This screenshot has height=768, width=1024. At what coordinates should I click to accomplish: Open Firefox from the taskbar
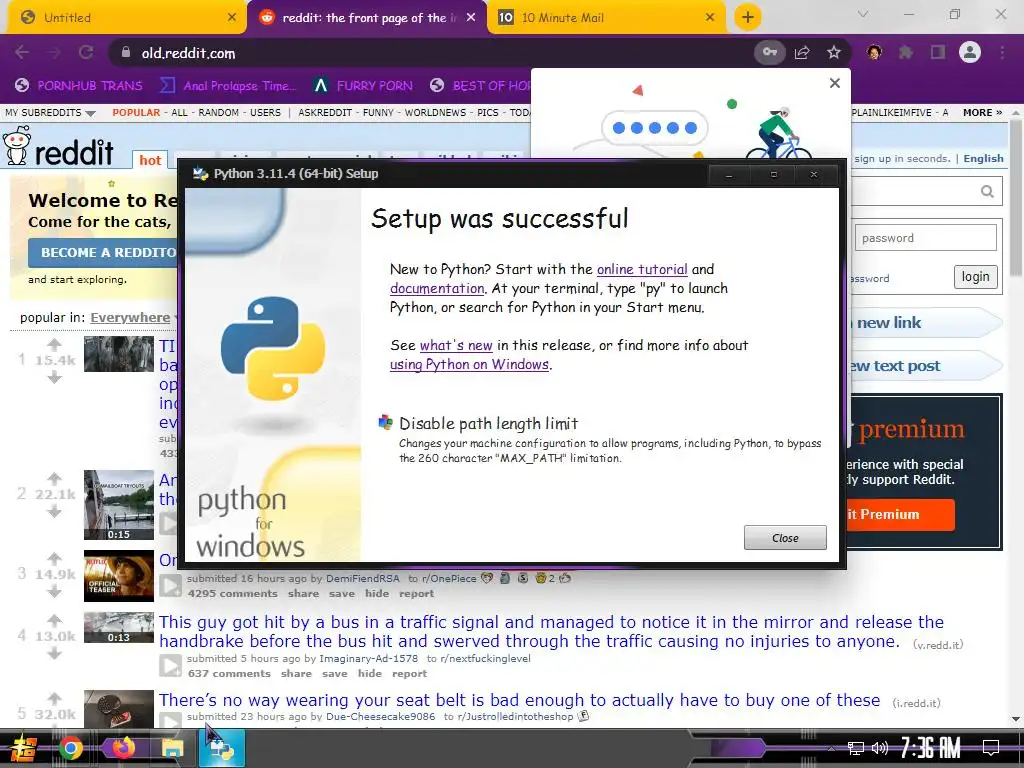[121, 748]
